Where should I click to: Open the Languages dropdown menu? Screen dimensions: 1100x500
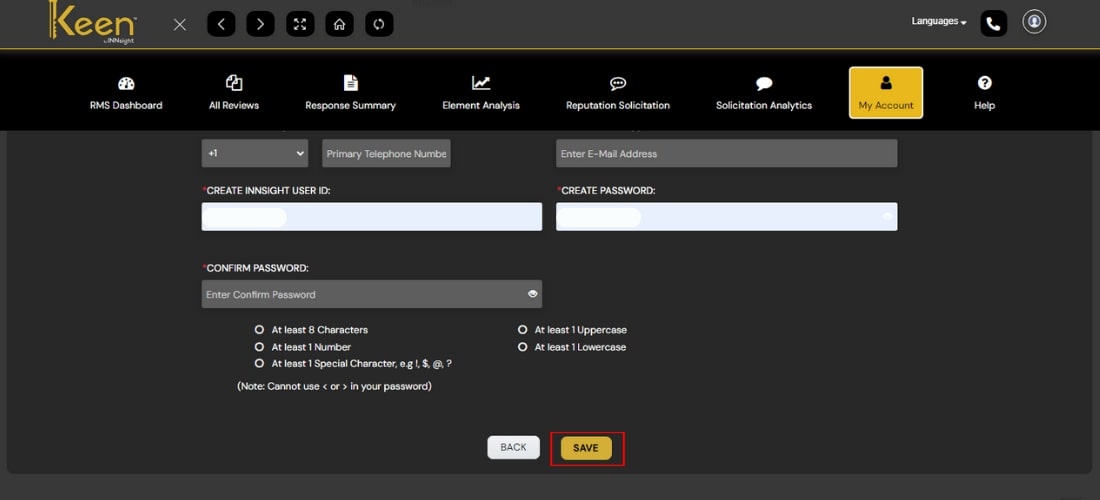[x=938, y=21]
